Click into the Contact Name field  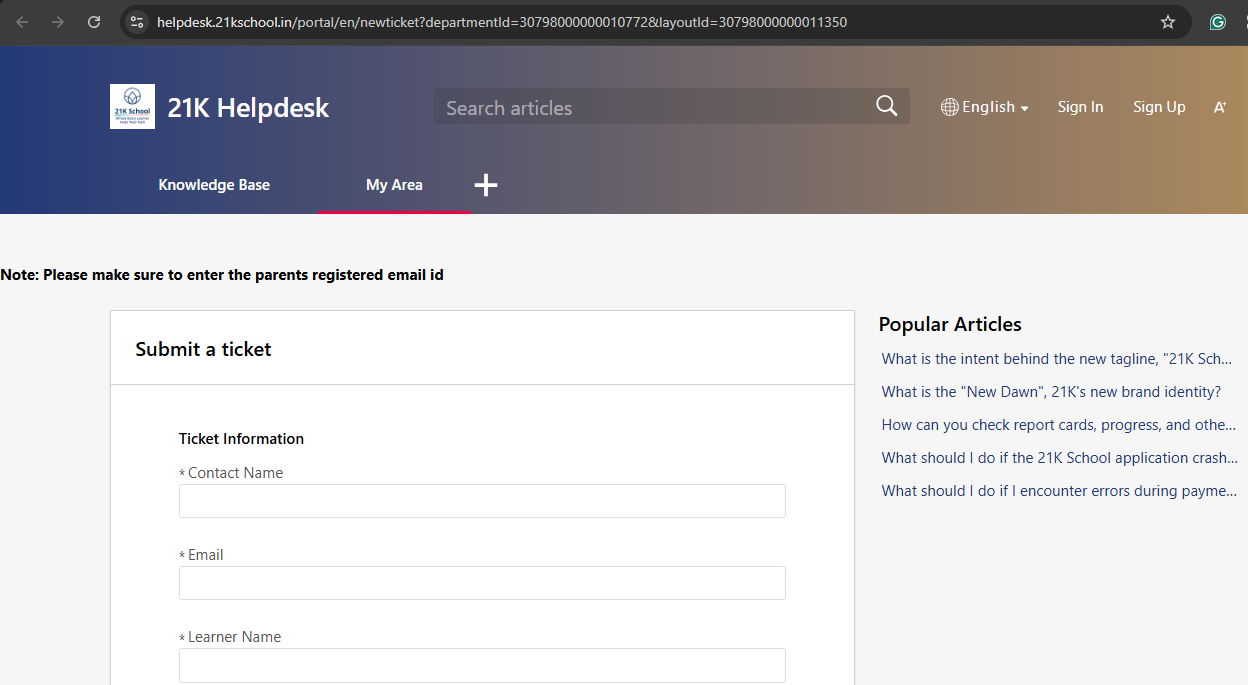click(x=482, y=501)
